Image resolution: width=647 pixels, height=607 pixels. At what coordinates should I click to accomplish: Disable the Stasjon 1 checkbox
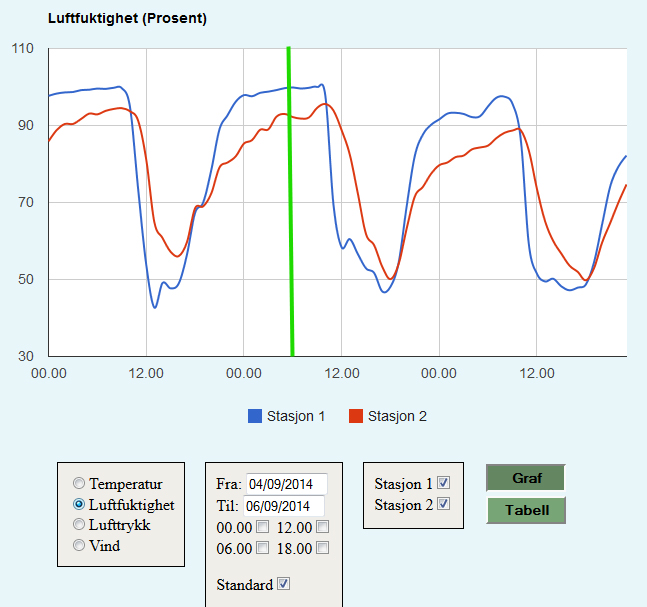coord(444,483)
